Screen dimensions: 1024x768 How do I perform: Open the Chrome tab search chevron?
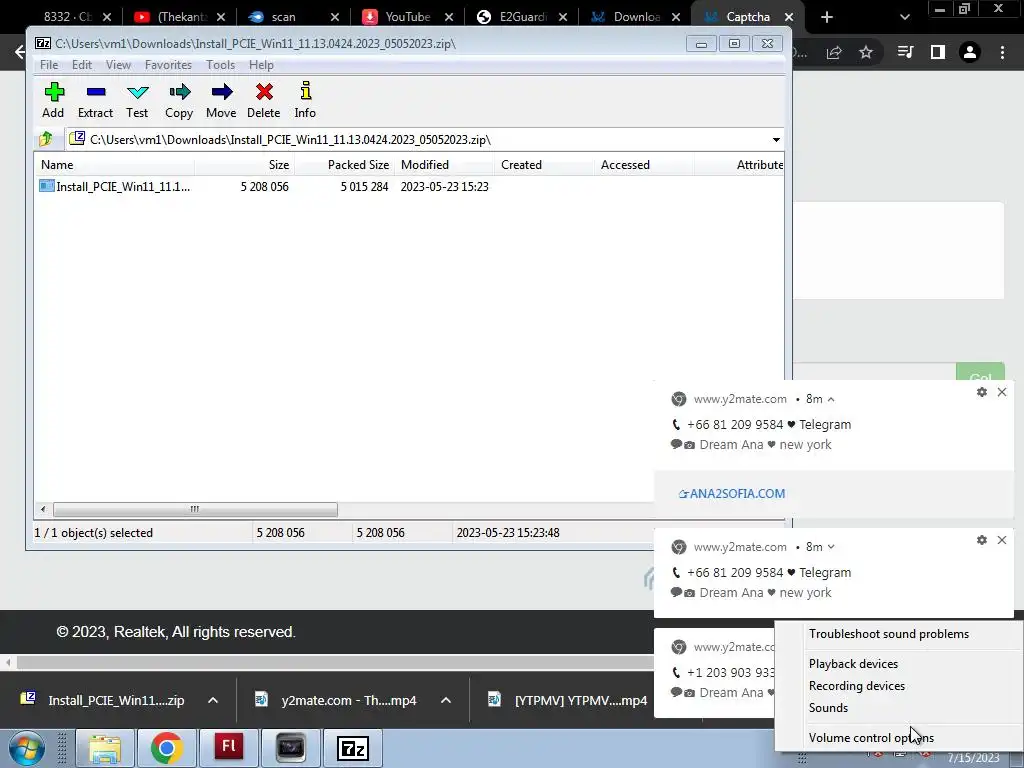[904, 18]
